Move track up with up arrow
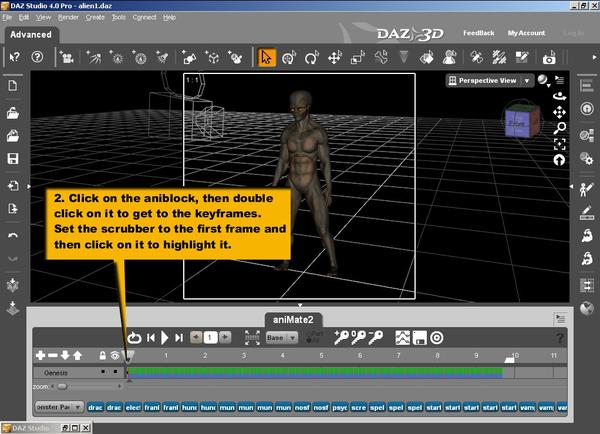The image size is (600, 434). click(x=77, y=356)
